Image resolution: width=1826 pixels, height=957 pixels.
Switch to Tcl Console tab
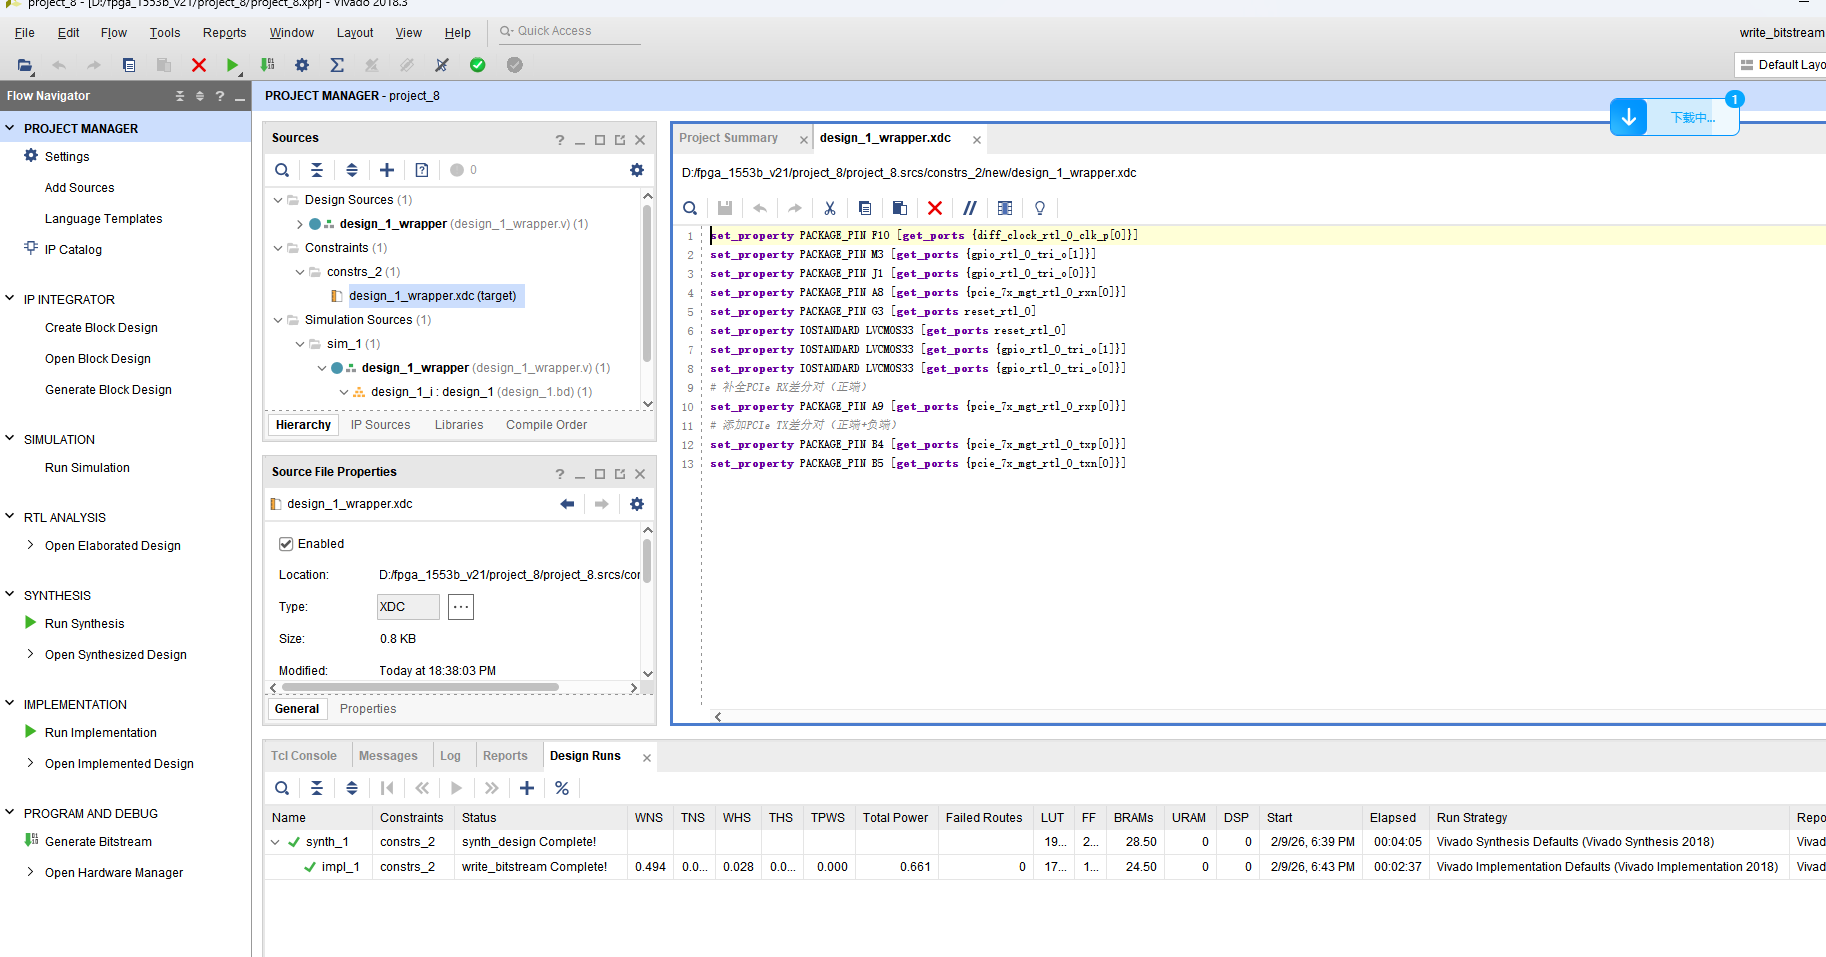[304, 756]
